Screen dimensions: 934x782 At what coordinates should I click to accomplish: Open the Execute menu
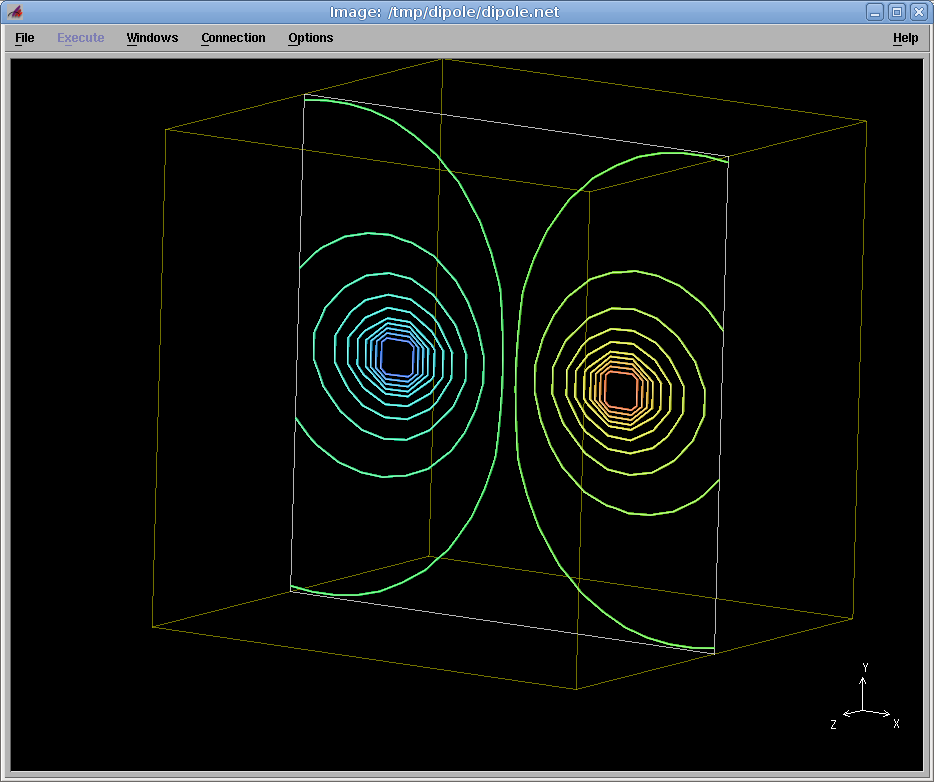80,38
